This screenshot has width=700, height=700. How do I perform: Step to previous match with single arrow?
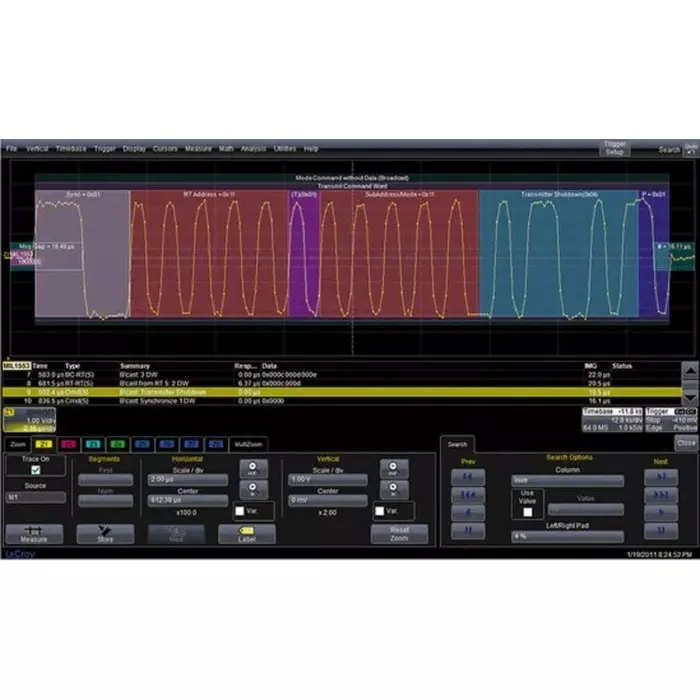(467, 512)
